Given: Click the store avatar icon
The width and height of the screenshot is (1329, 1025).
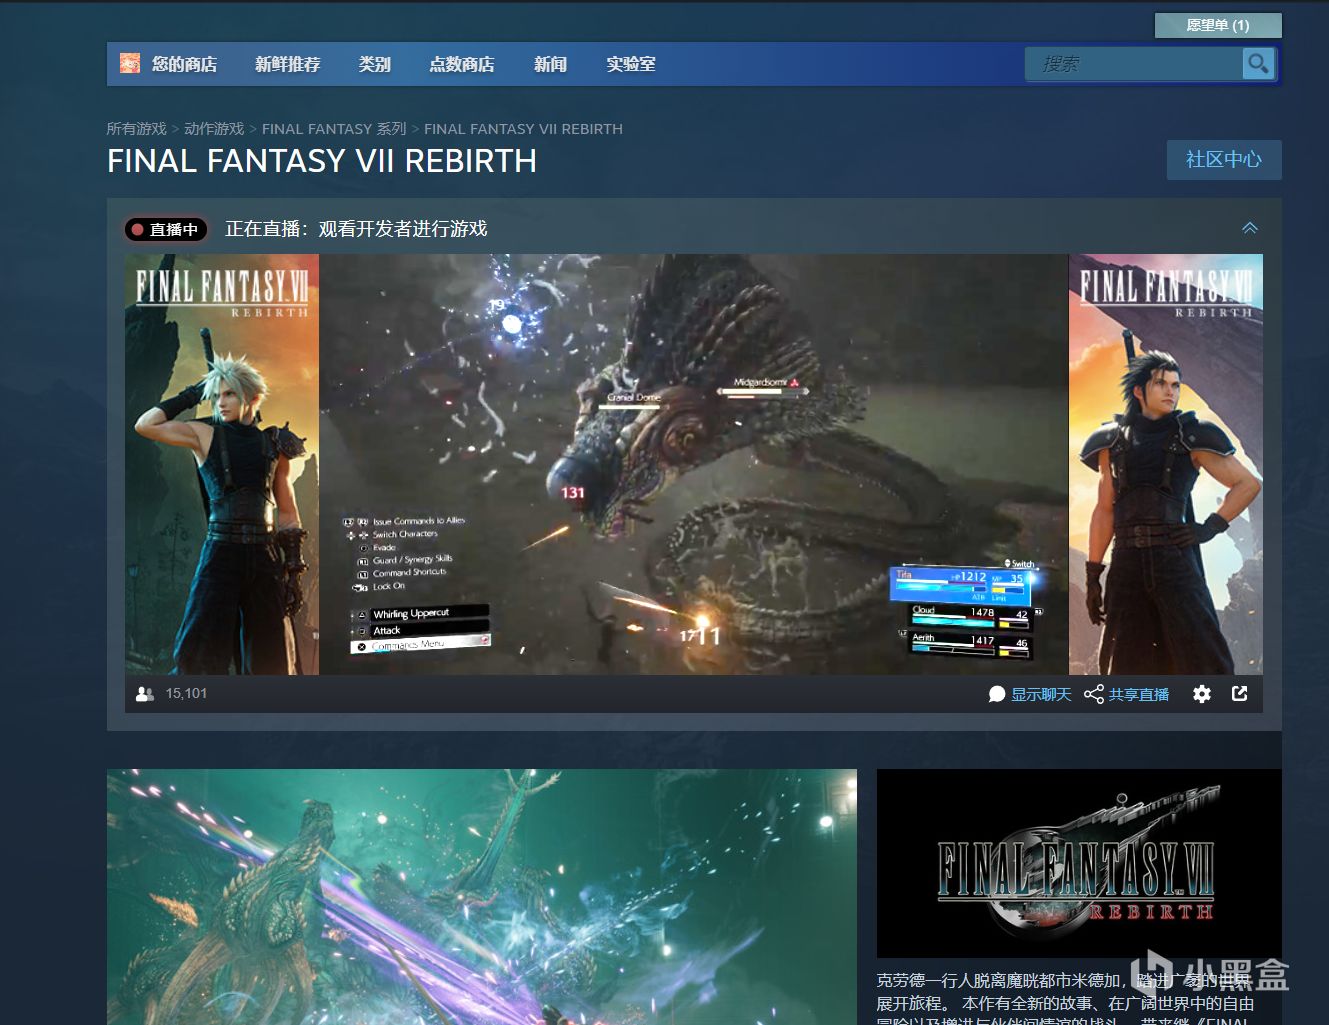Looking at the screenshot, I should pos(130,64).
